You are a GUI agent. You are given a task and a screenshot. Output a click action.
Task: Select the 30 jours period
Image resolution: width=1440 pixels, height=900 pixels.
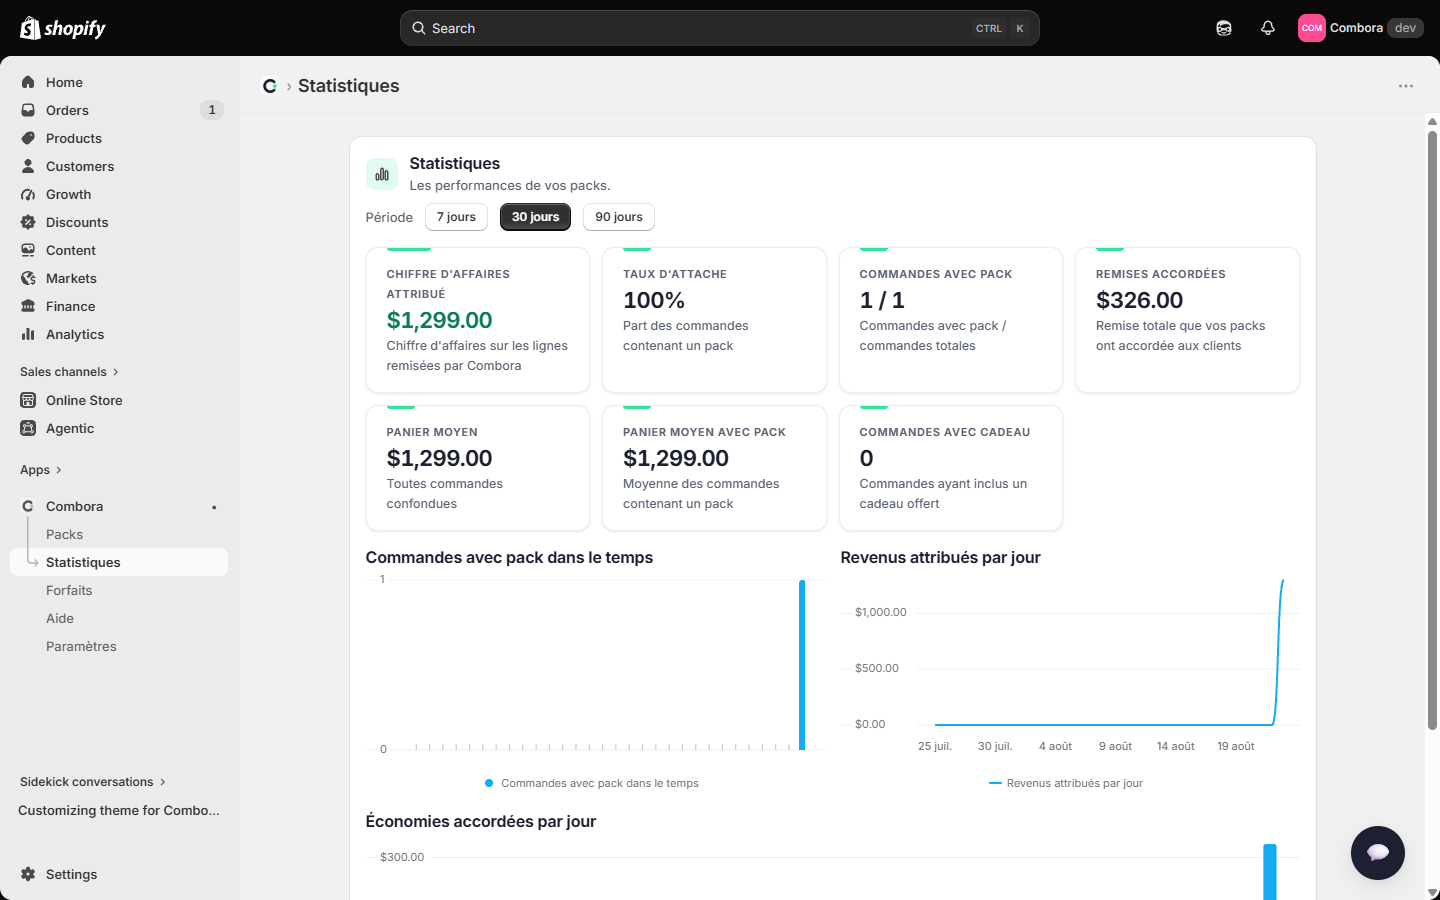pos(535,217)
